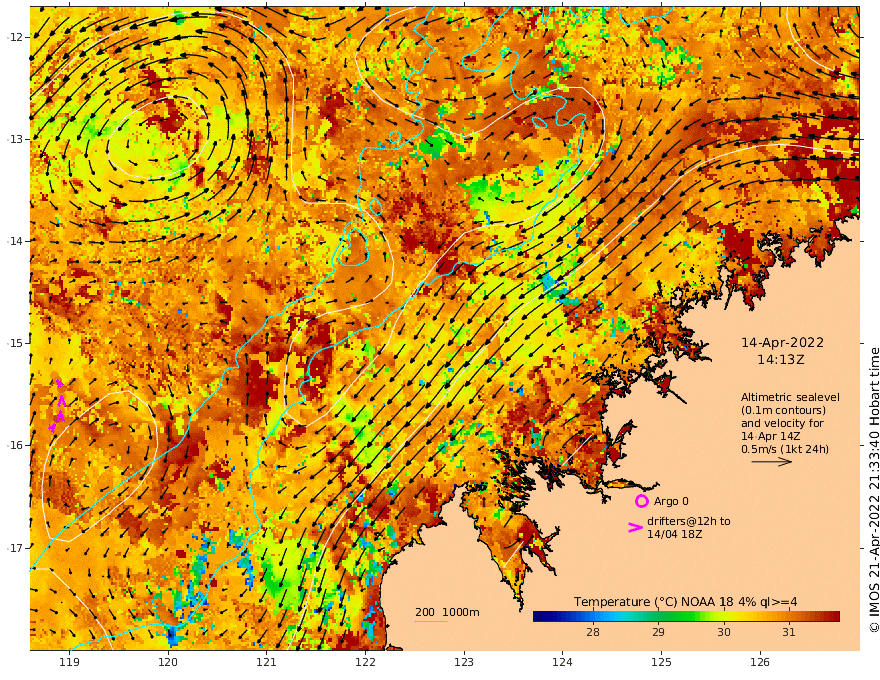Click the longitude 126 axis label
The height and width of the screenshot is (680, 880).
click(760, 662)
